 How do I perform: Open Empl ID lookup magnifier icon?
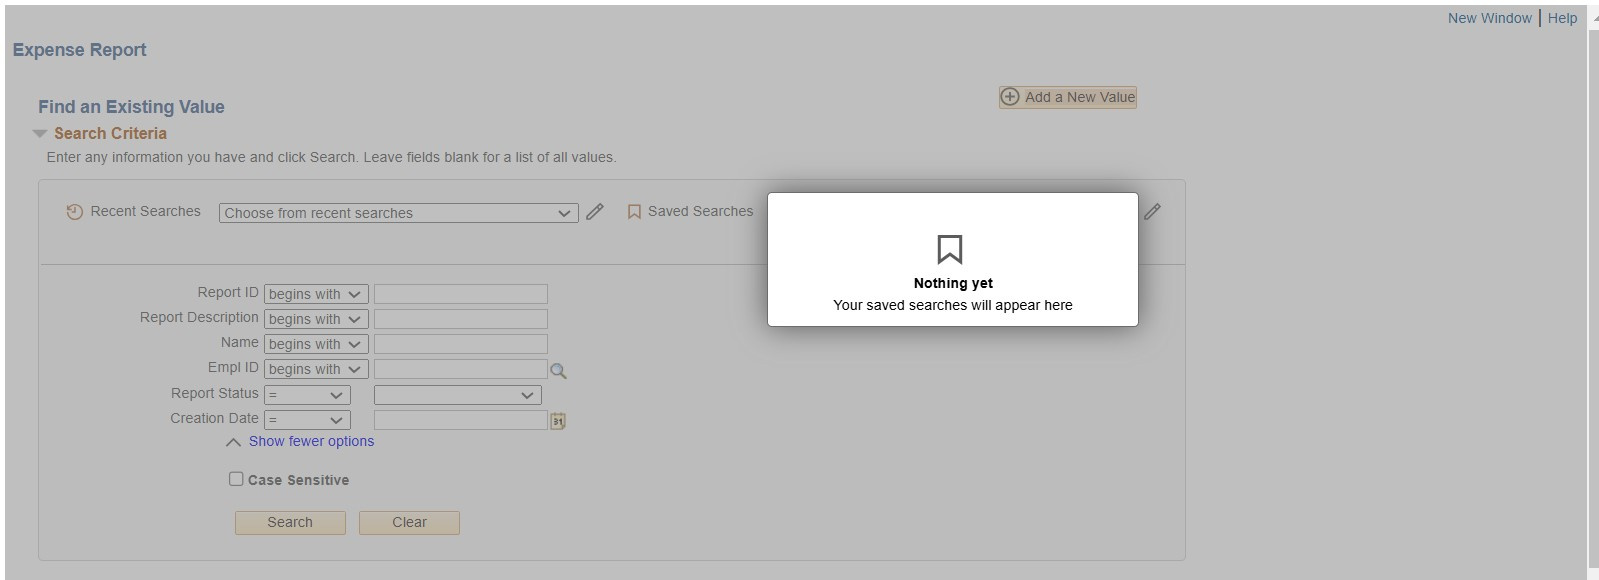(x=558, y=371)
